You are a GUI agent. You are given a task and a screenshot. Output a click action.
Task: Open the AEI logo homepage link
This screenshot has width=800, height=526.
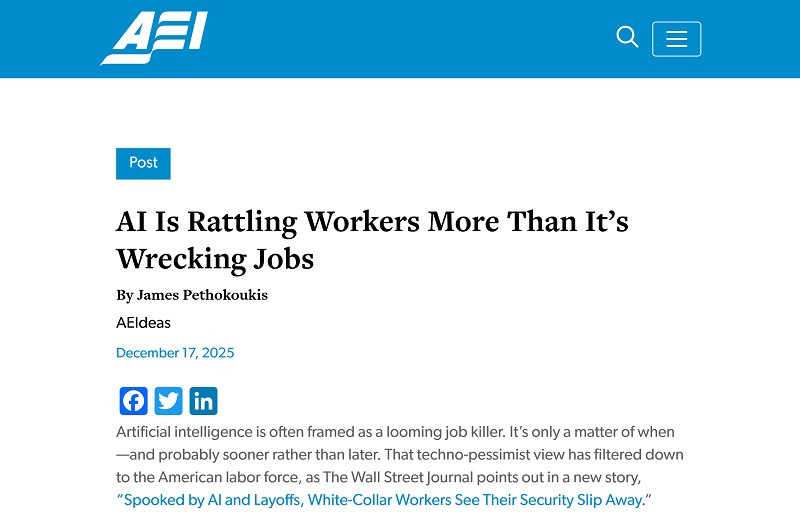[x=154, y=38]
